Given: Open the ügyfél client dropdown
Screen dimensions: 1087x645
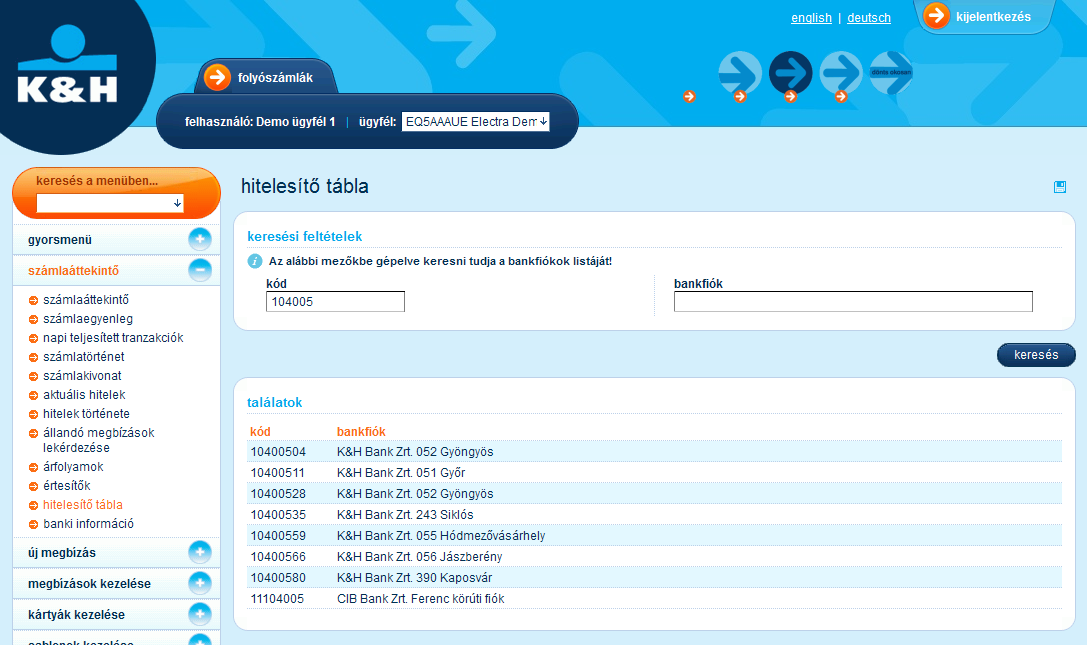Looking at the screenshot, I should 476,121.
